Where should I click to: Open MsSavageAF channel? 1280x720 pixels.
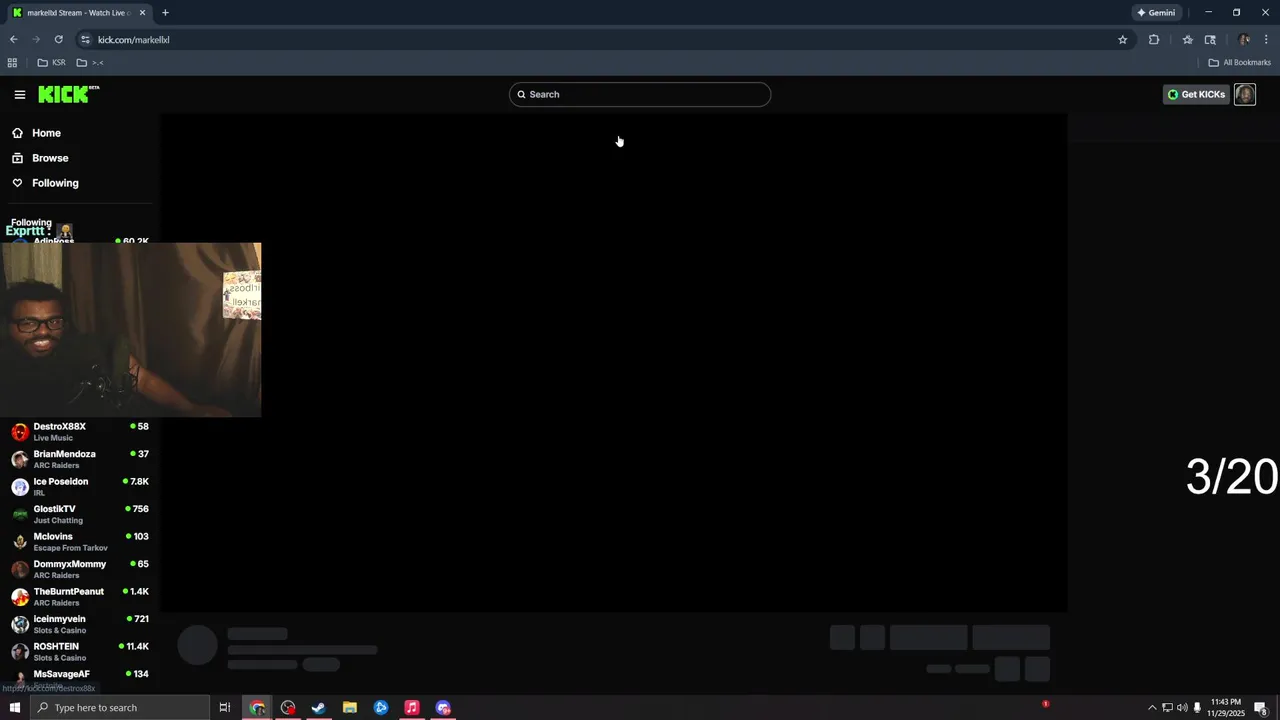pos(80,678)
